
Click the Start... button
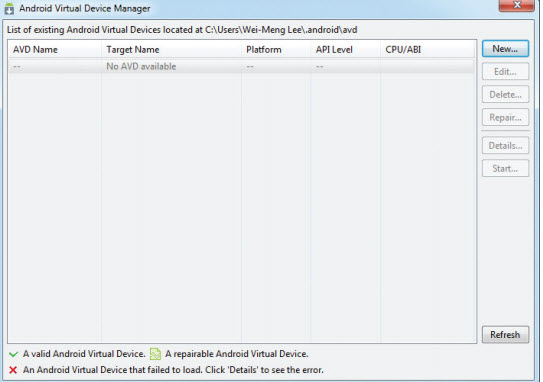point(505,168)
